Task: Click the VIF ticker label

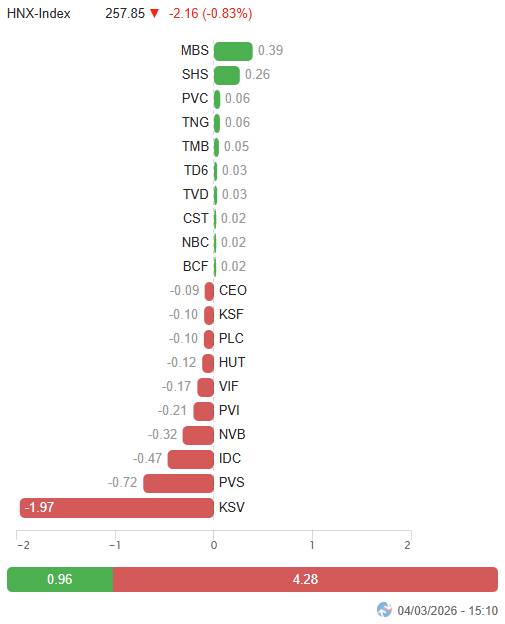Action: (229, 386)
